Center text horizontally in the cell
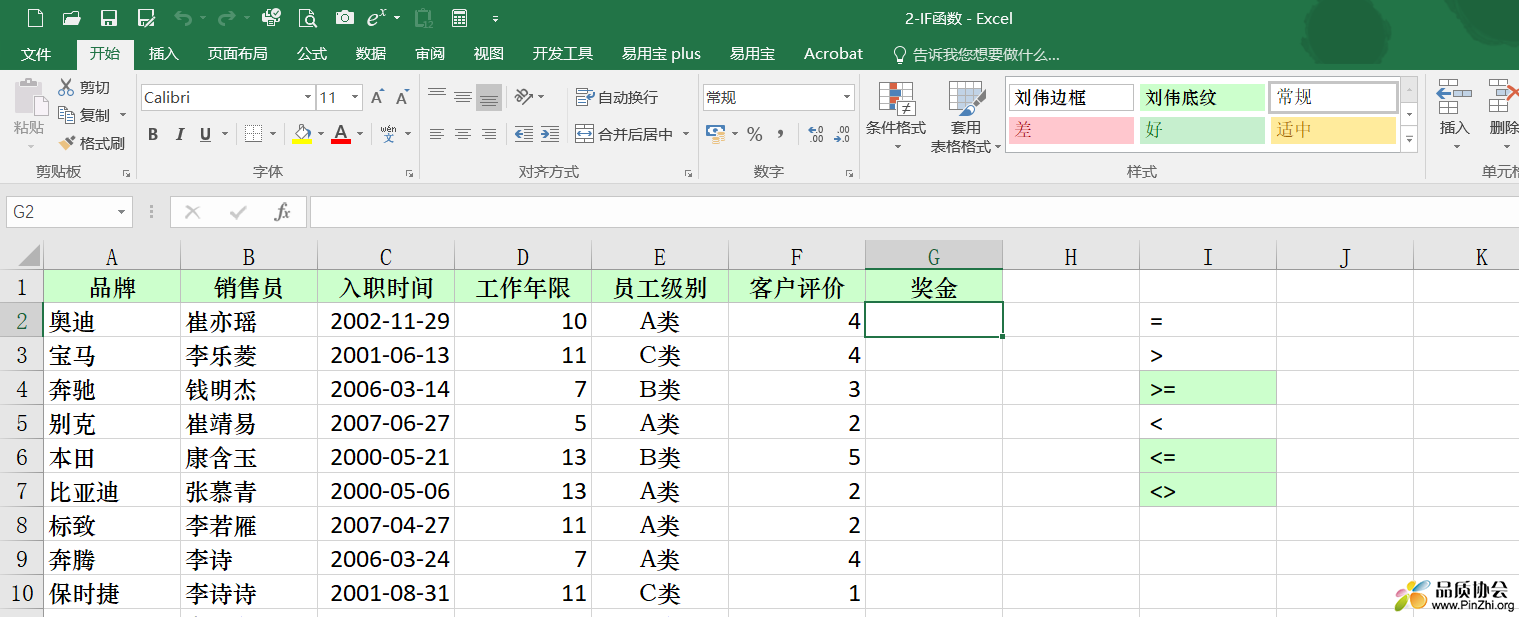1519x617 pixels. tap(463, 134)
